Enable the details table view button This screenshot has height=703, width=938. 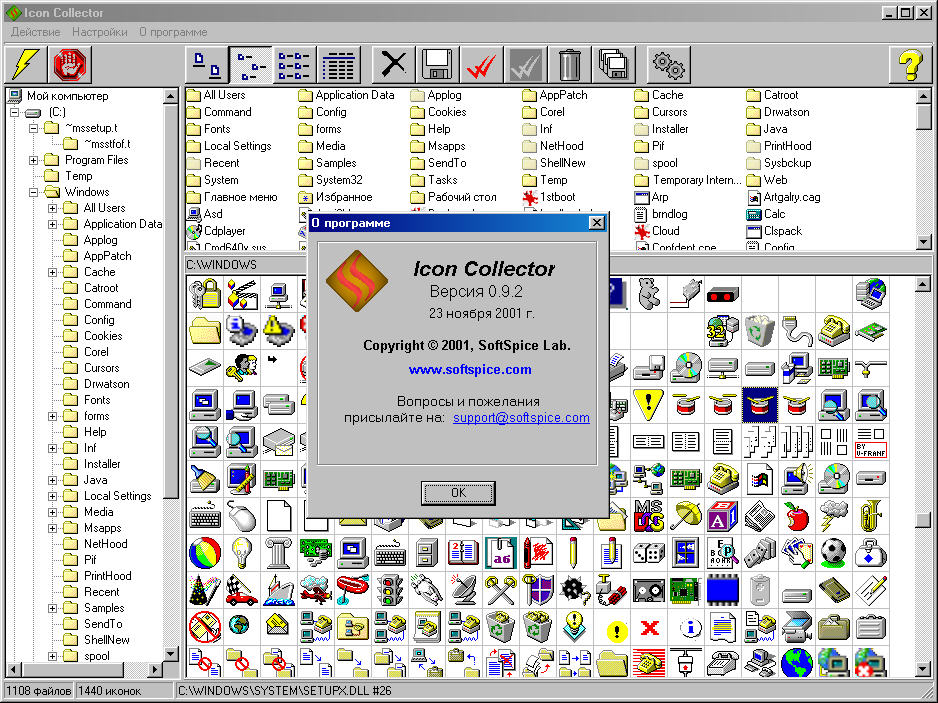coord(340,65)
